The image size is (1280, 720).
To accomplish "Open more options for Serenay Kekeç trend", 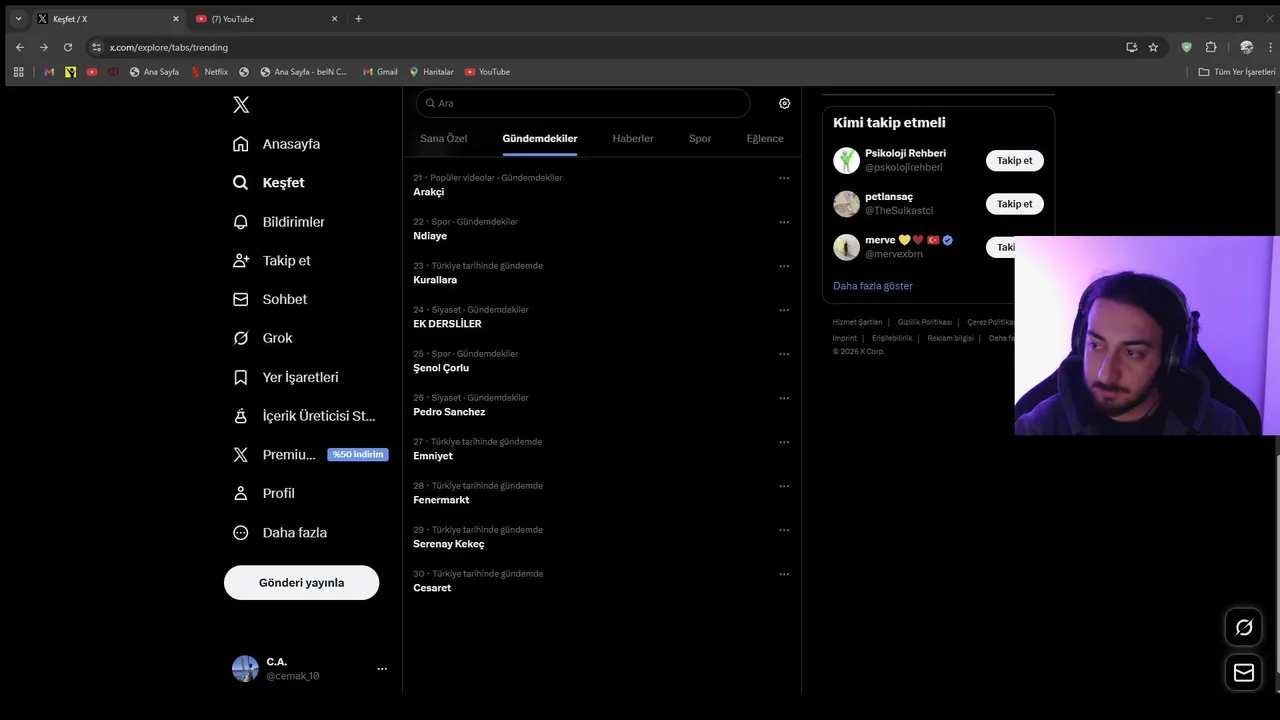I will click(x=784, y=530).
